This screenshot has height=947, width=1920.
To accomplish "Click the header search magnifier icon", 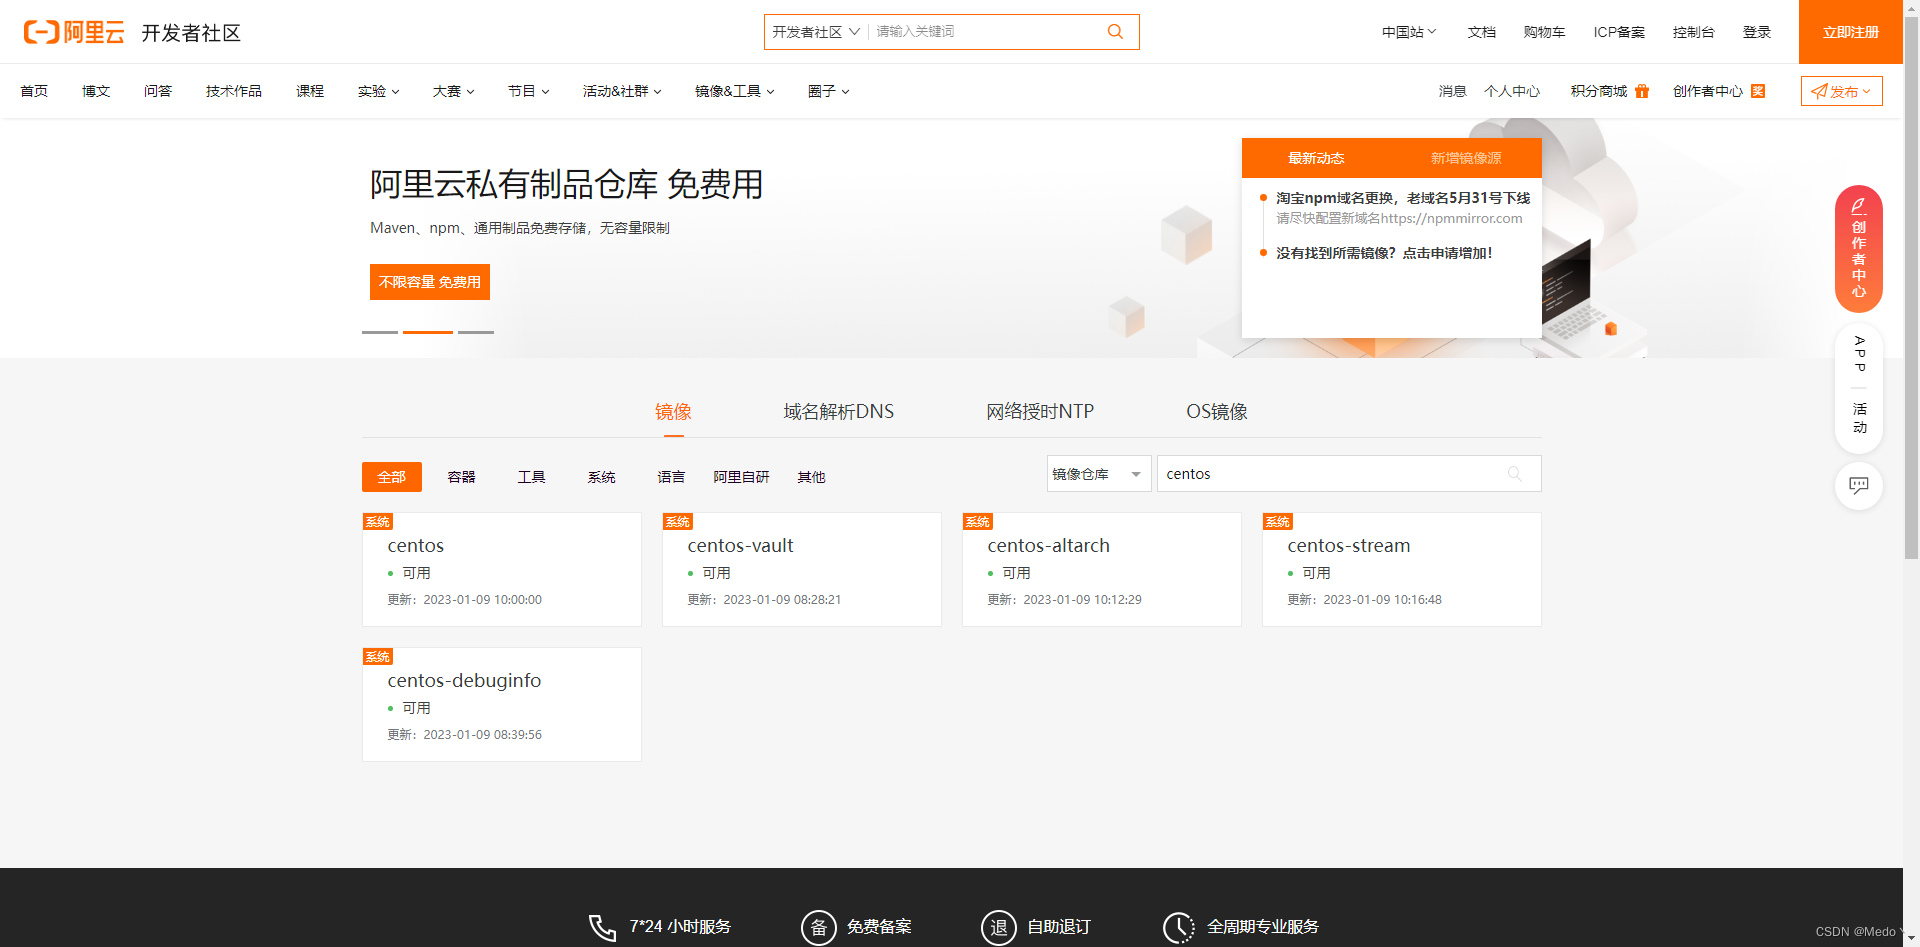I will point(1115,32).
